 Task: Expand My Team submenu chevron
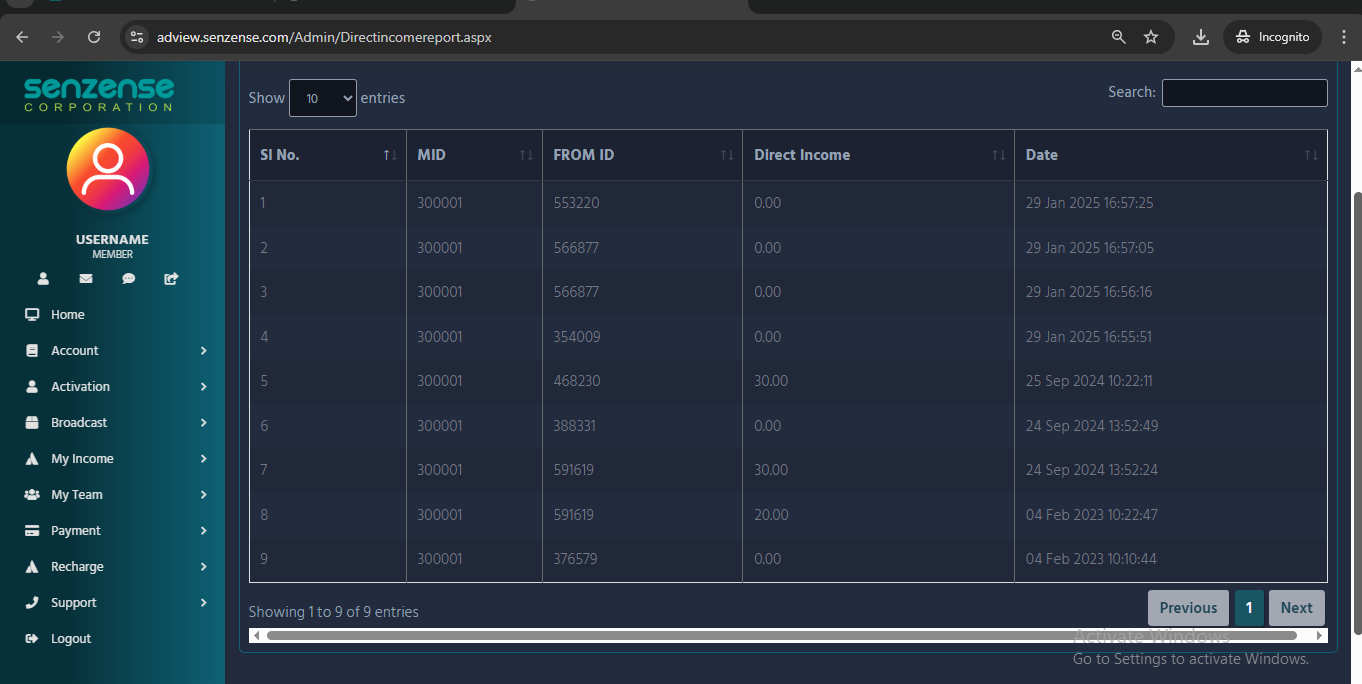point(203,494)
